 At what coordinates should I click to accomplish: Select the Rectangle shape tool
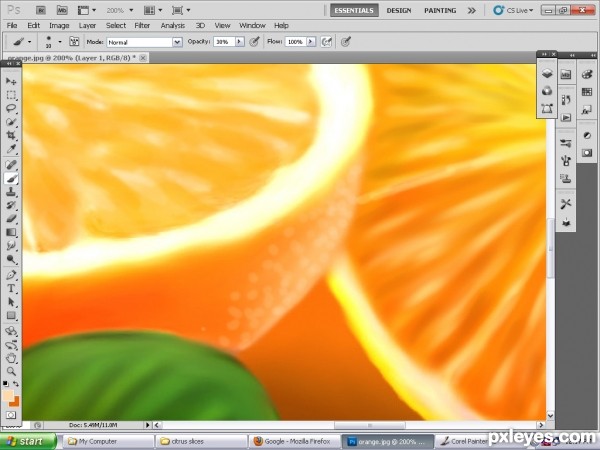[11, 316]
